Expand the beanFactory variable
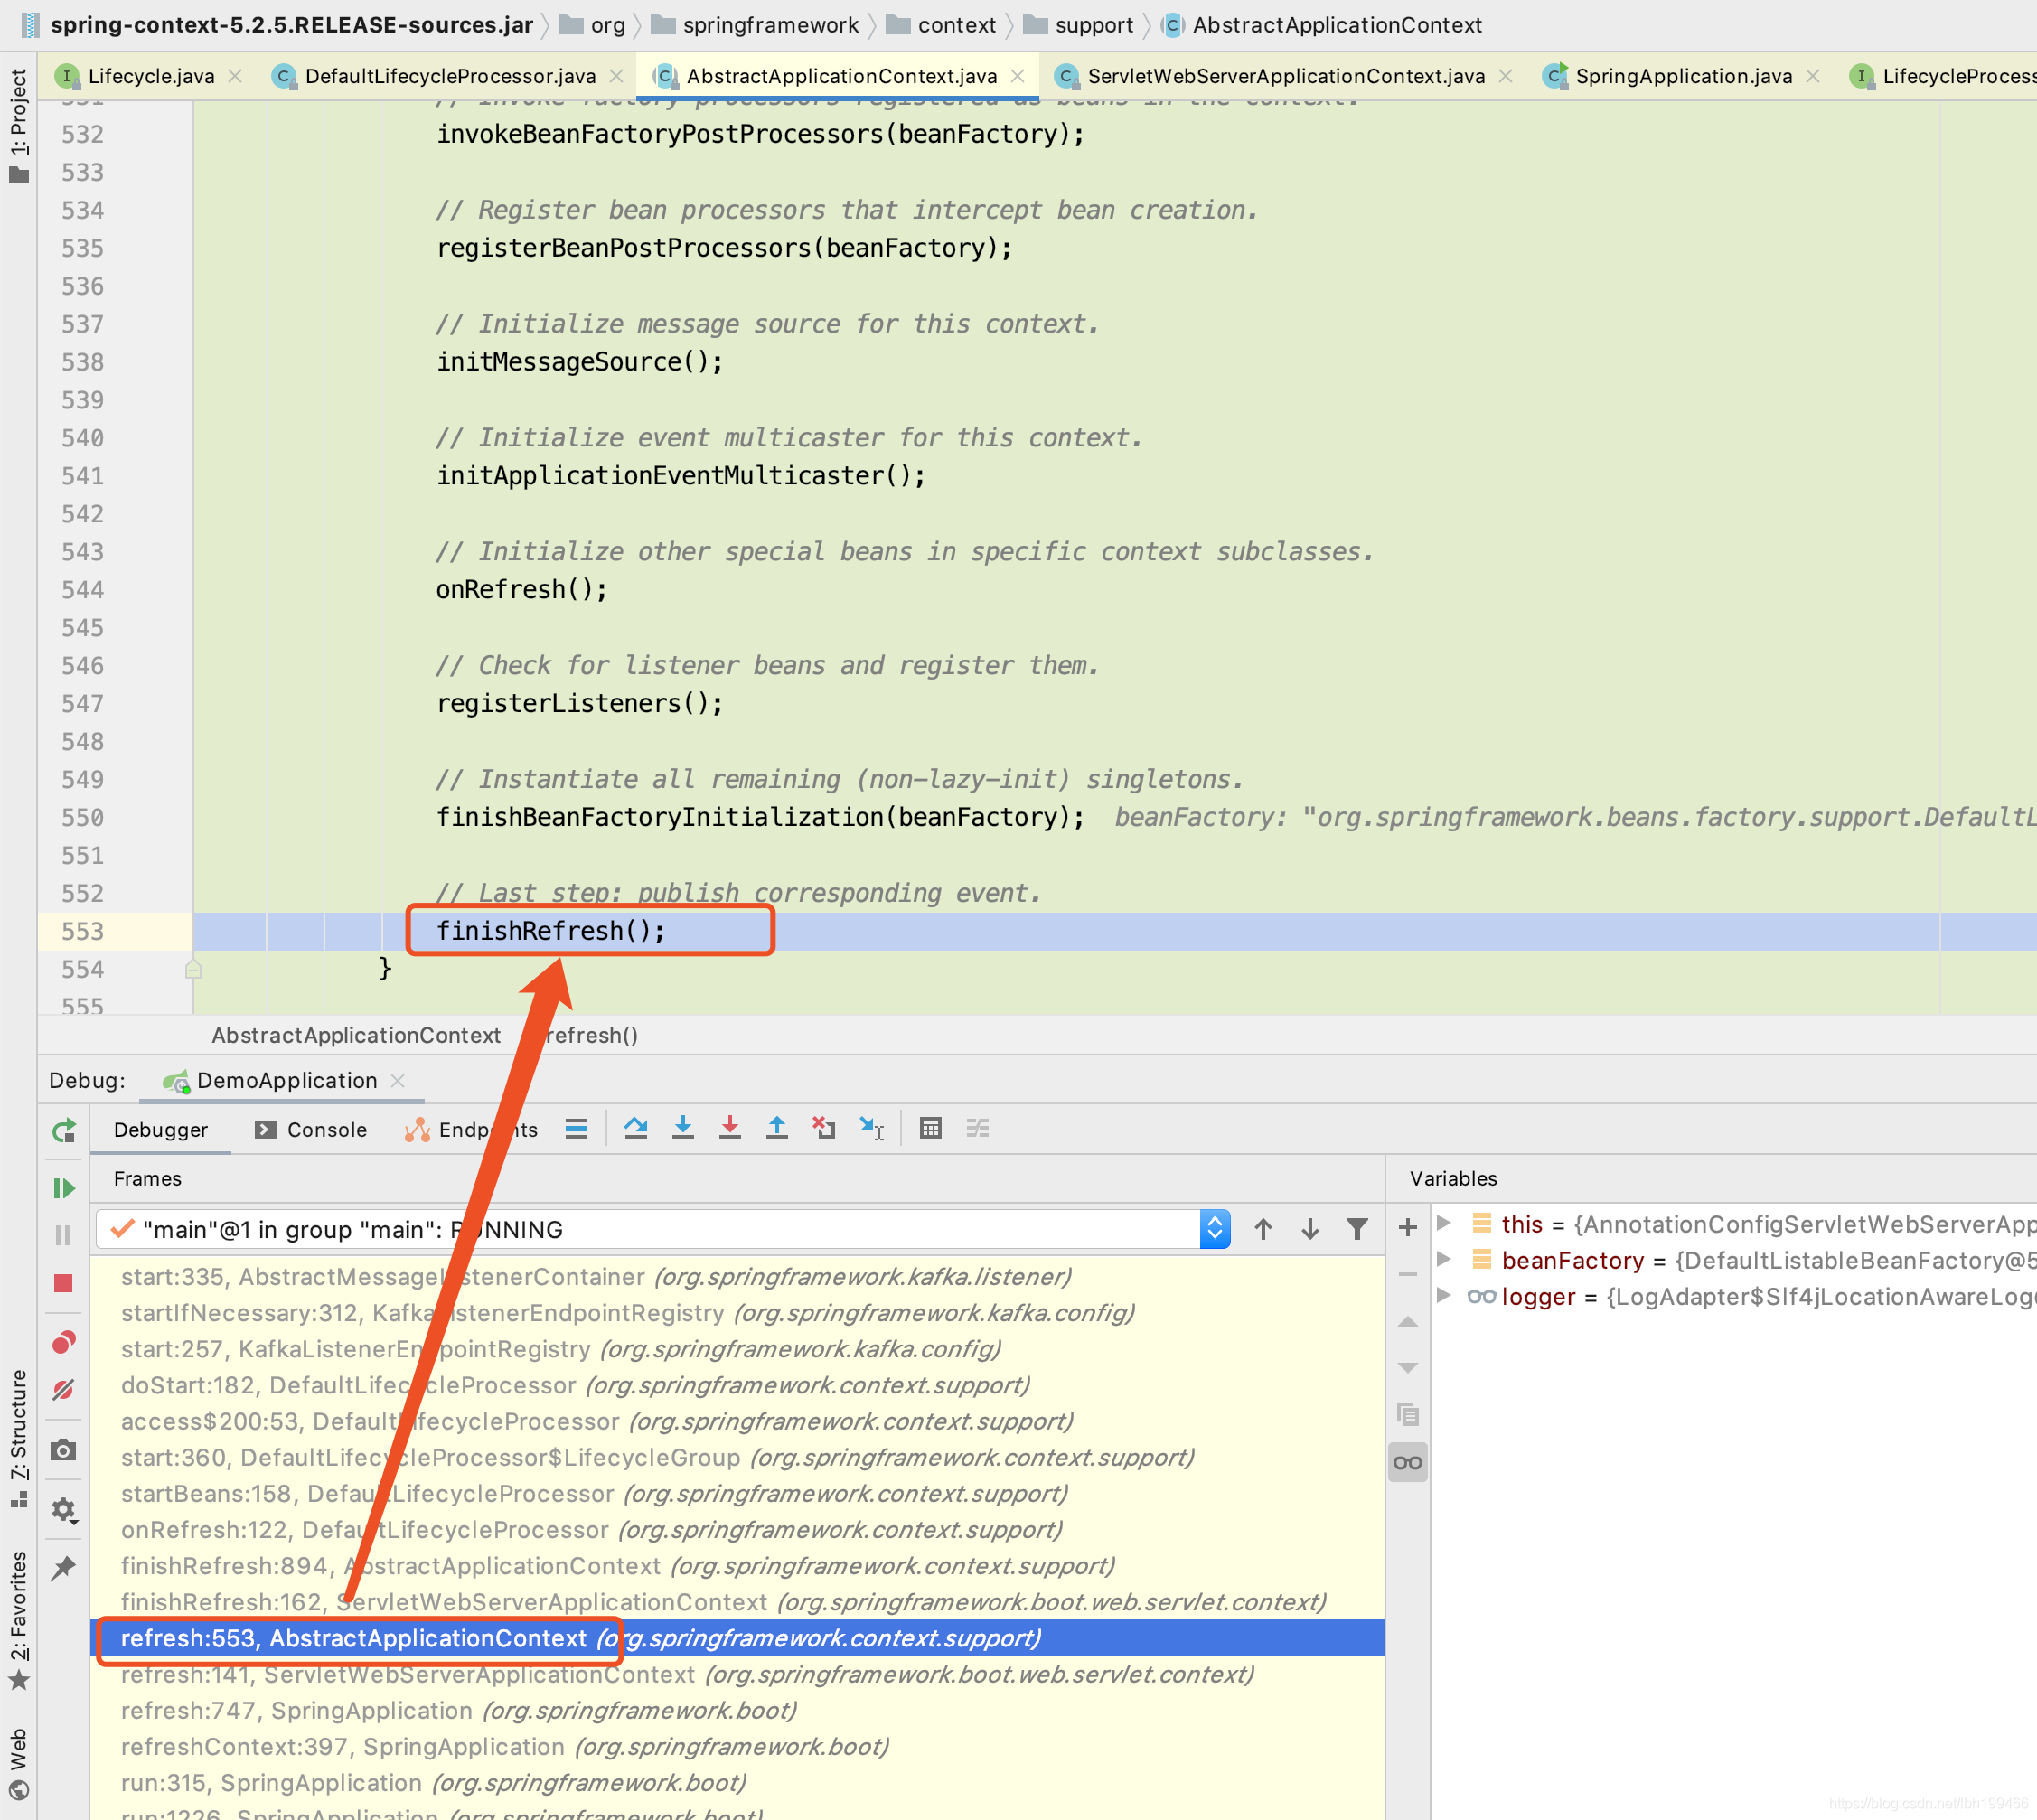 1444,1260
